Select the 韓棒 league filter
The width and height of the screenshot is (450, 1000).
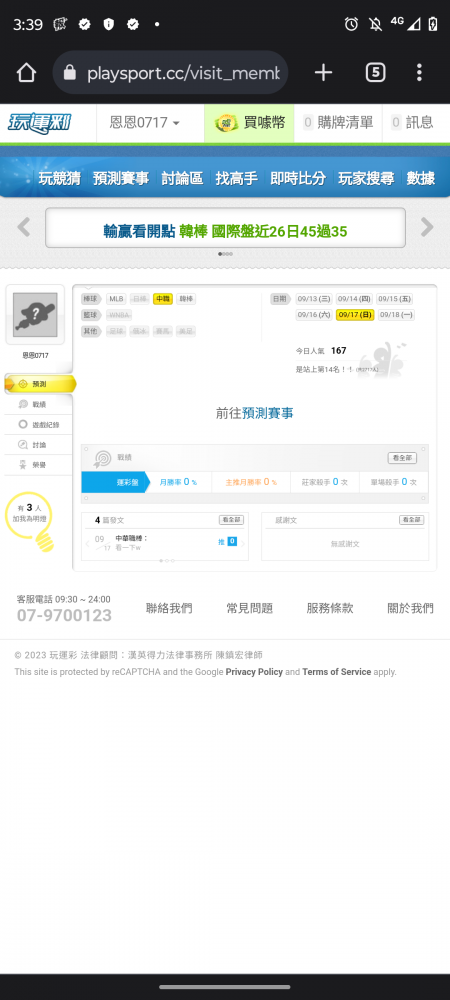coord(185,298)
